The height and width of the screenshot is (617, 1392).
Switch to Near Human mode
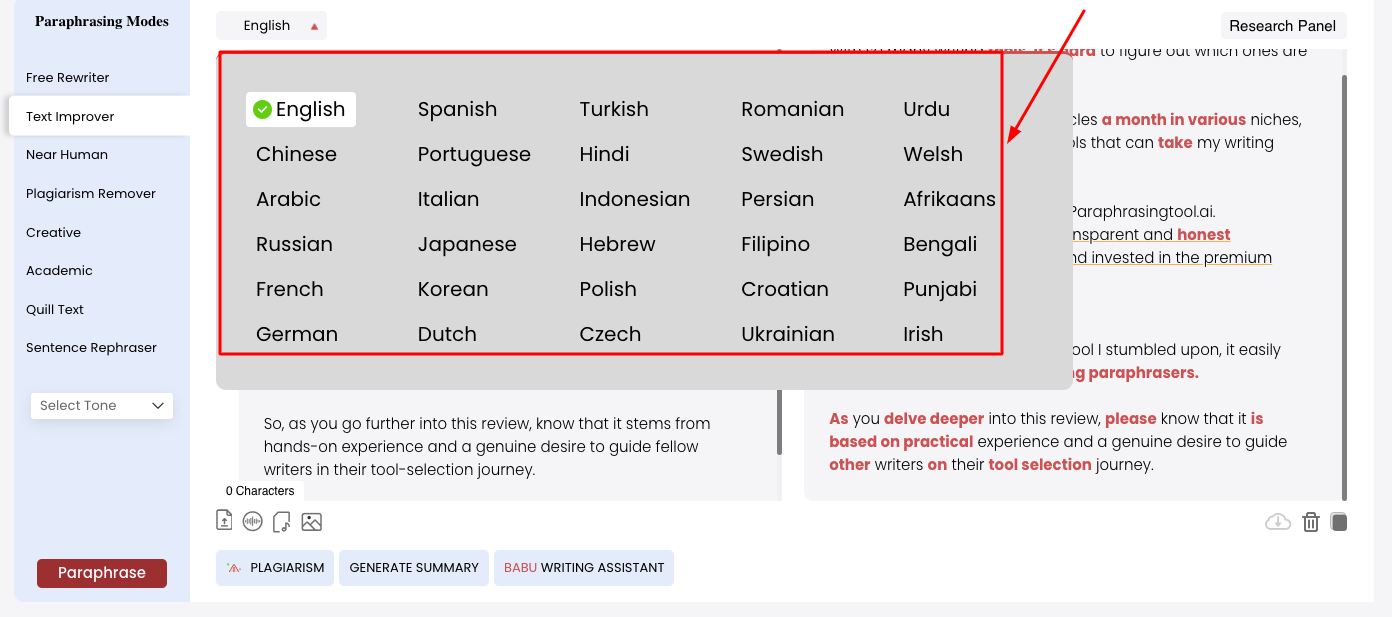coord(67,155)
